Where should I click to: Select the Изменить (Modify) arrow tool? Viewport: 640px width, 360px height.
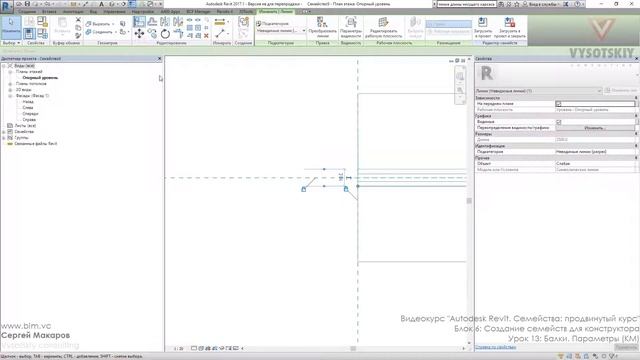pyautogui.click(x=11, y=27)
